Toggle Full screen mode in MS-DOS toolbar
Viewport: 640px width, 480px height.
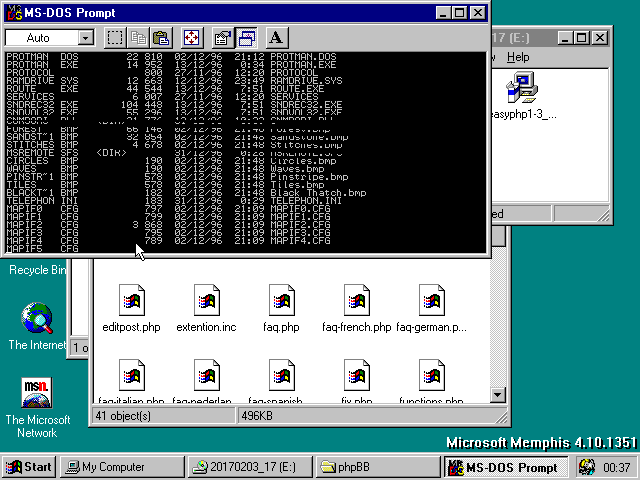pyautogui.click(x=191, y=38)
